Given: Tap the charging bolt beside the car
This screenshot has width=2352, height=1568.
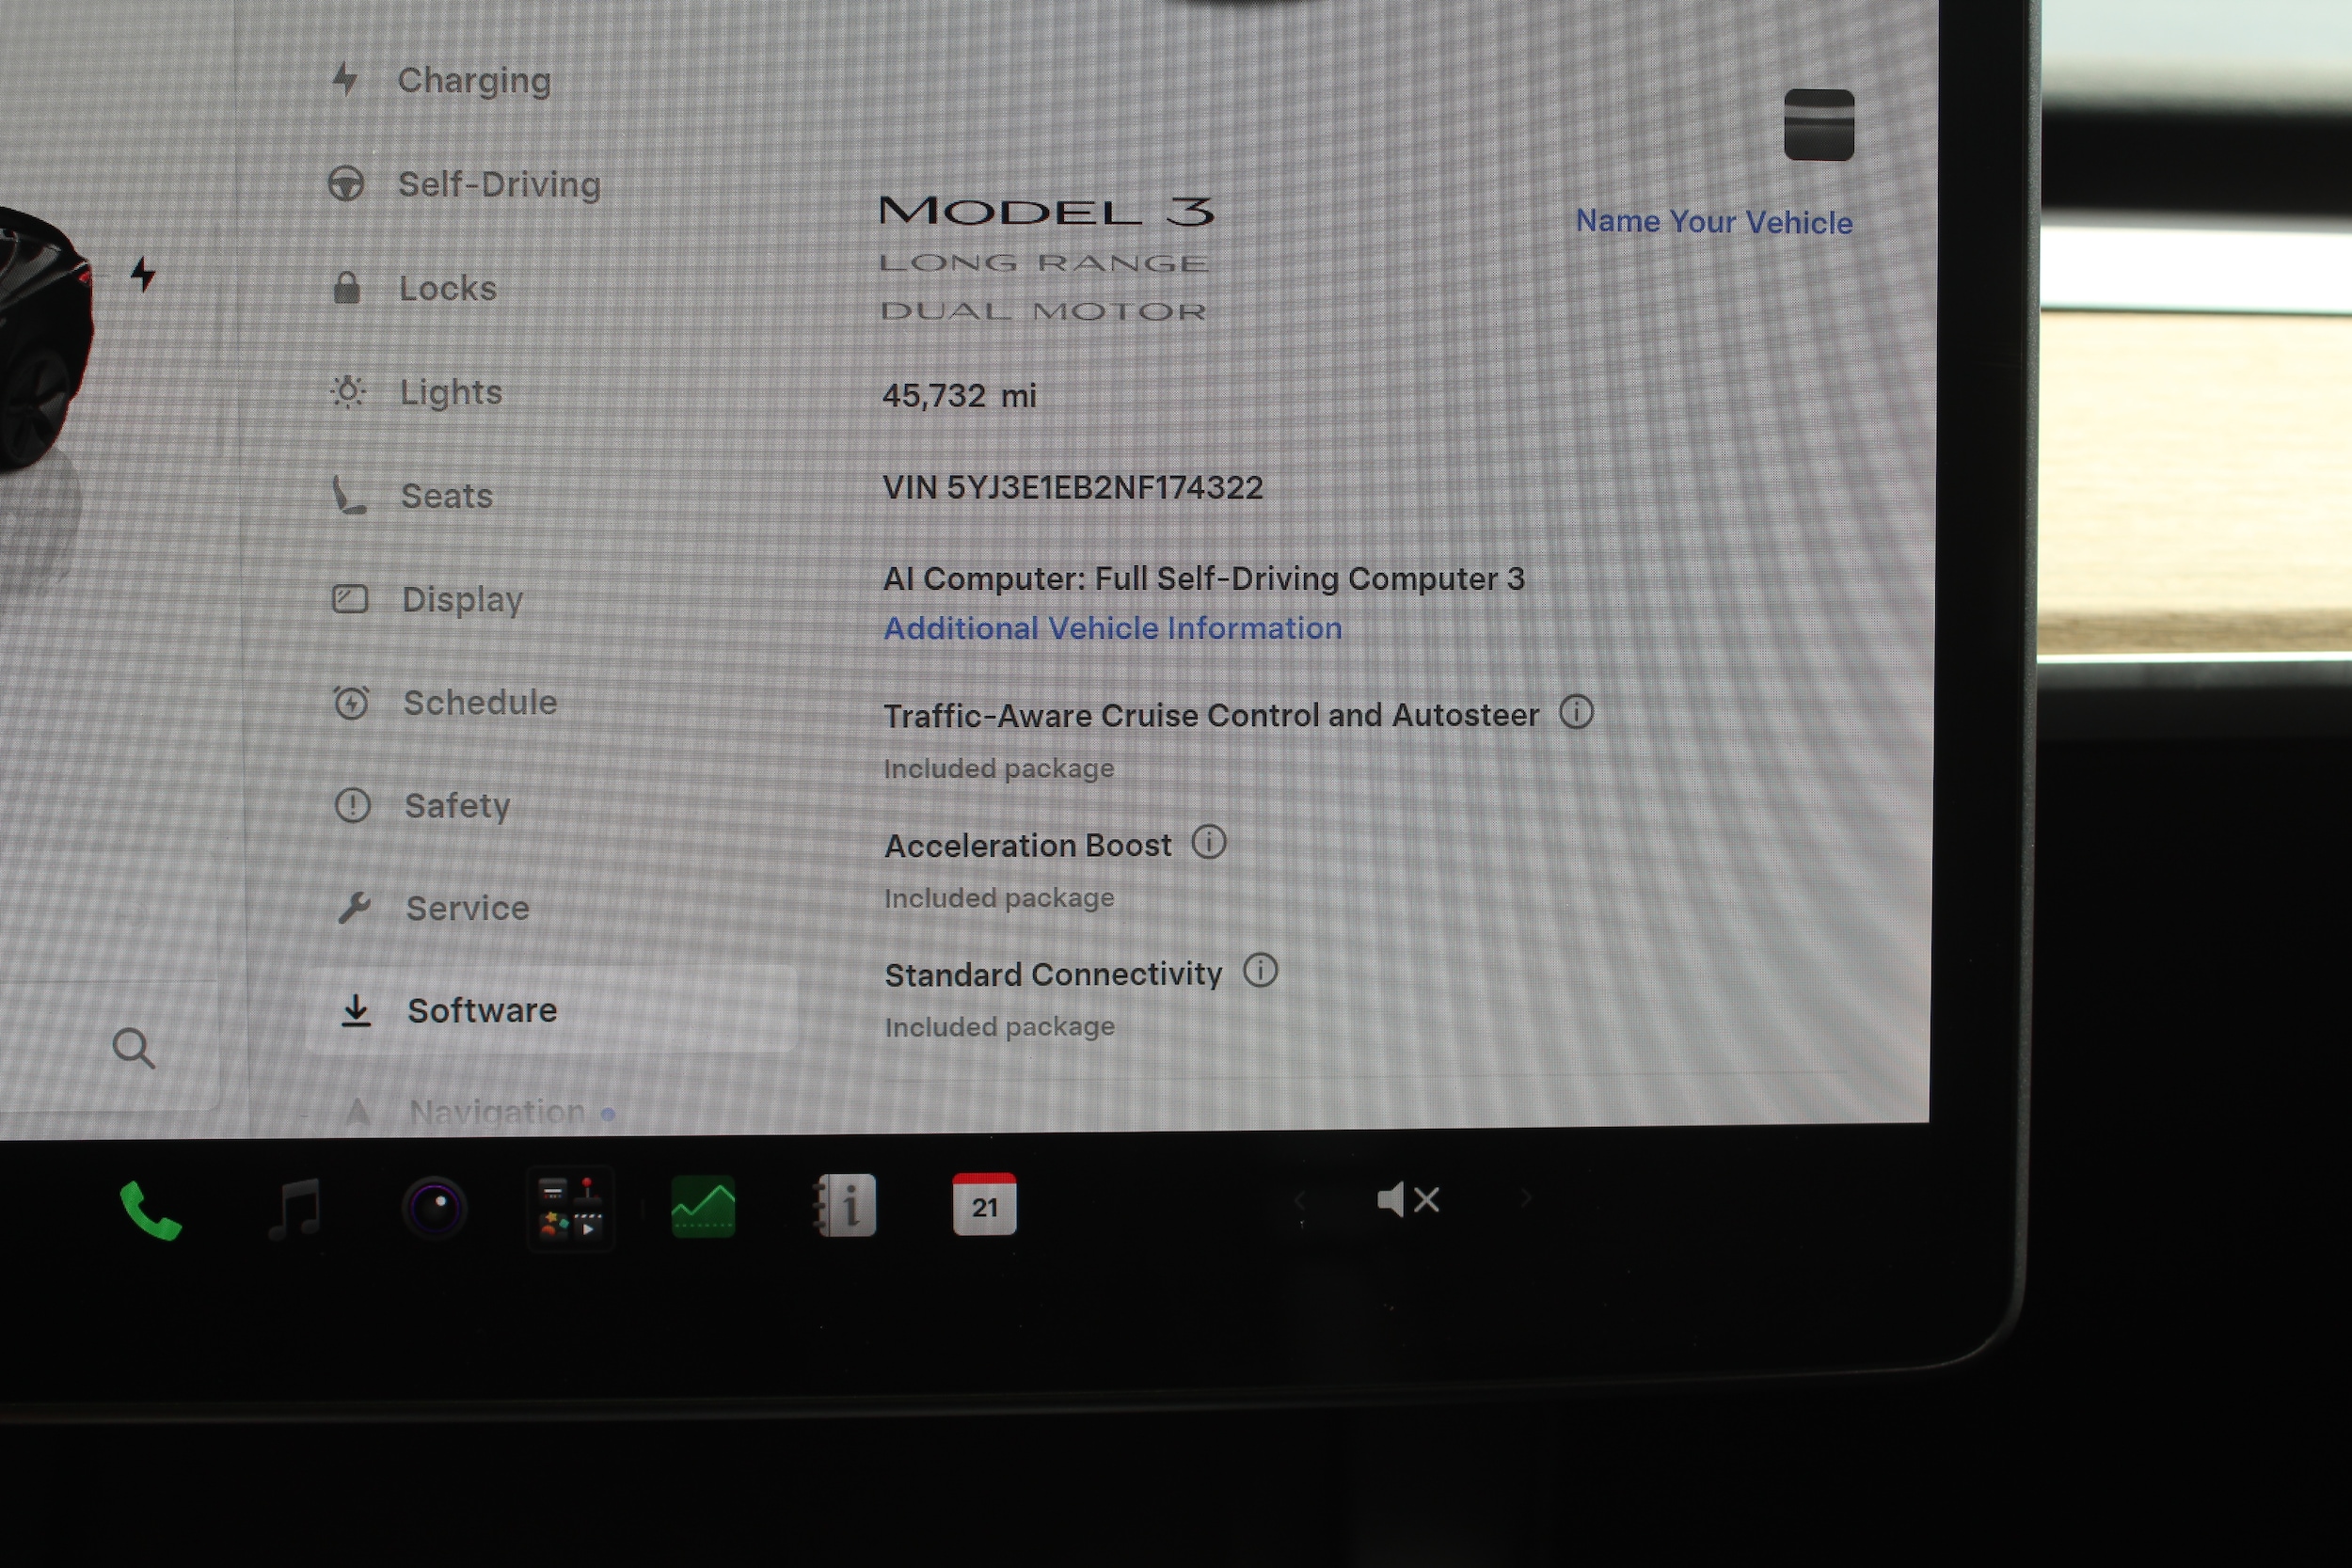Looking at the screenshot, I should point(143,274).
